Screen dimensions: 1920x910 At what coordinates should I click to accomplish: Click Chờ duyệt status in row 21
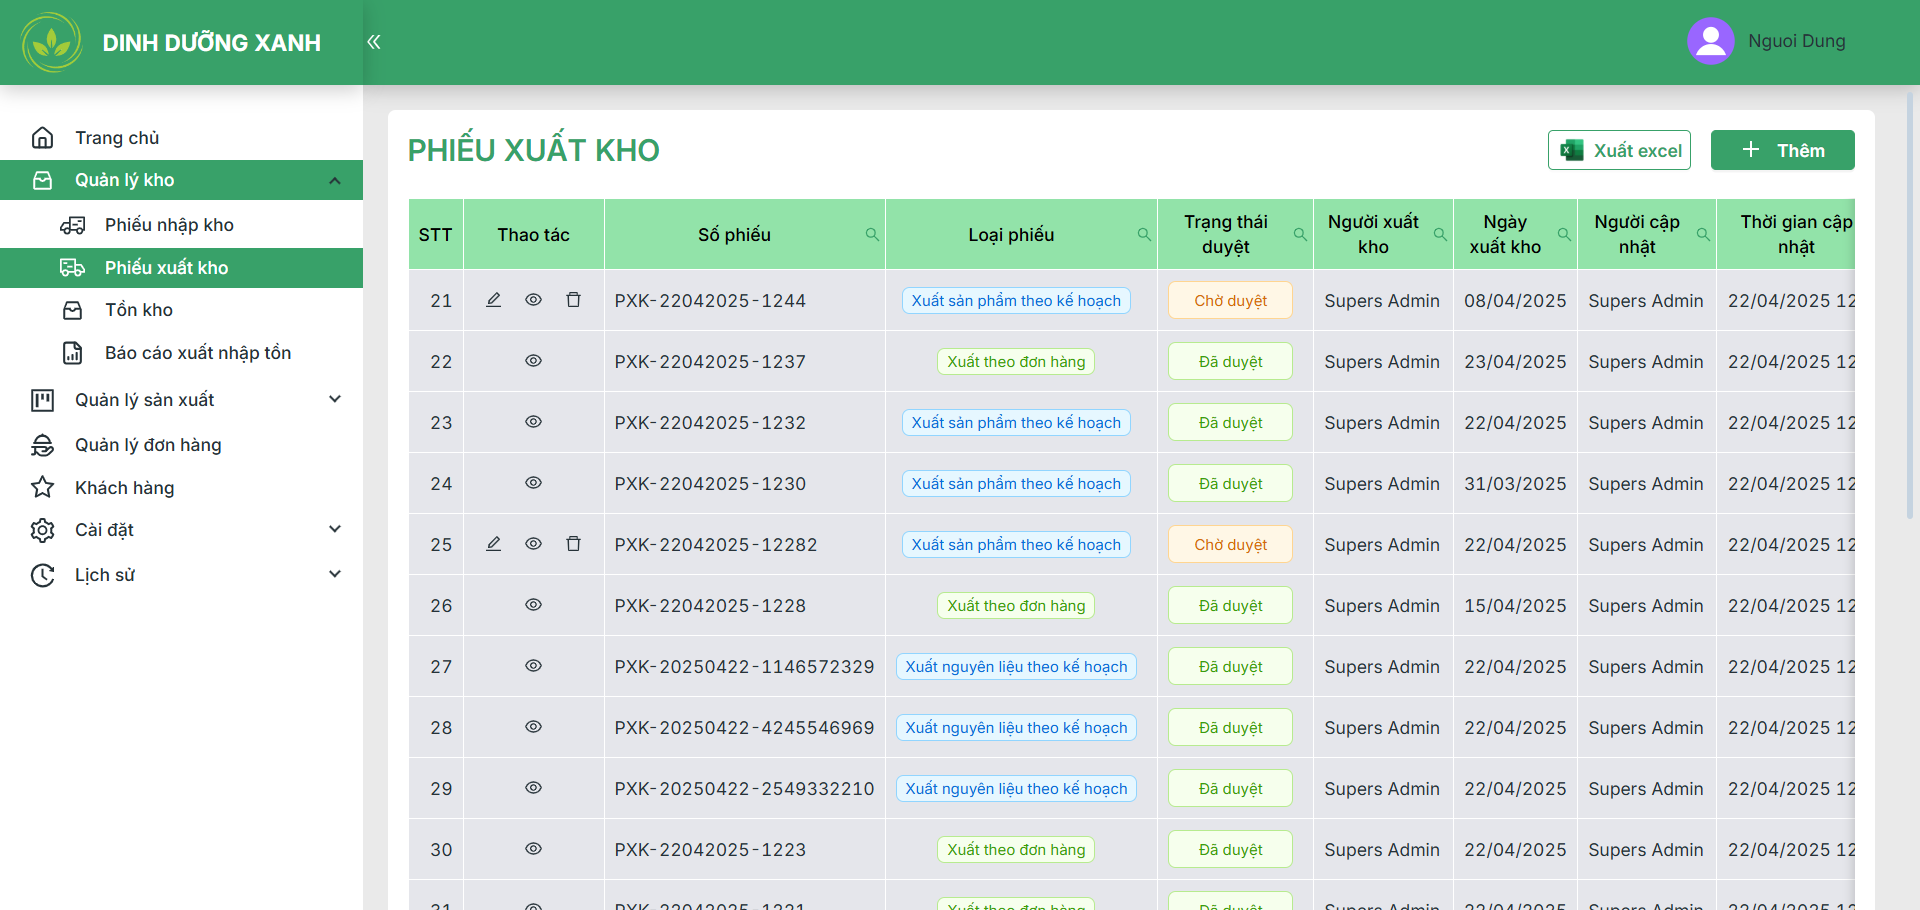pos(1230,301)
